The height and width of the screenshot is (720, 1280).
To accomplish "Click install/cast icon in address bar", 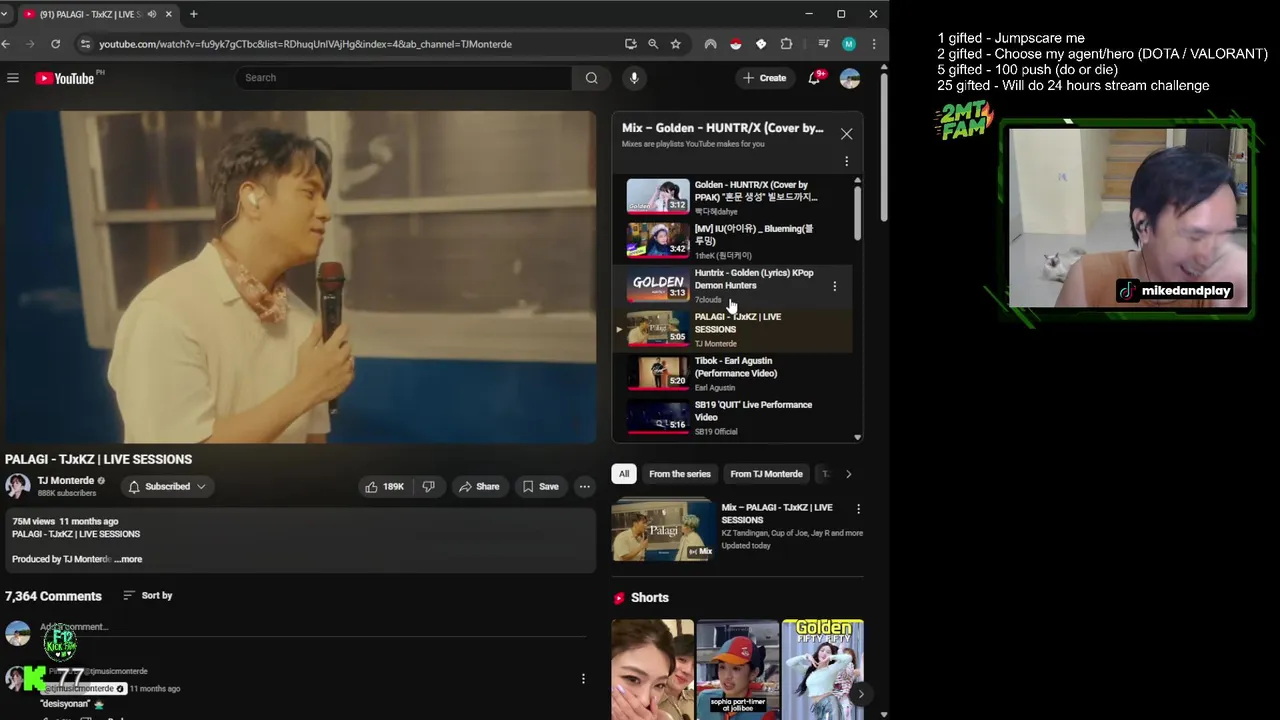I will pyautogui.click(x=630, y=44).
